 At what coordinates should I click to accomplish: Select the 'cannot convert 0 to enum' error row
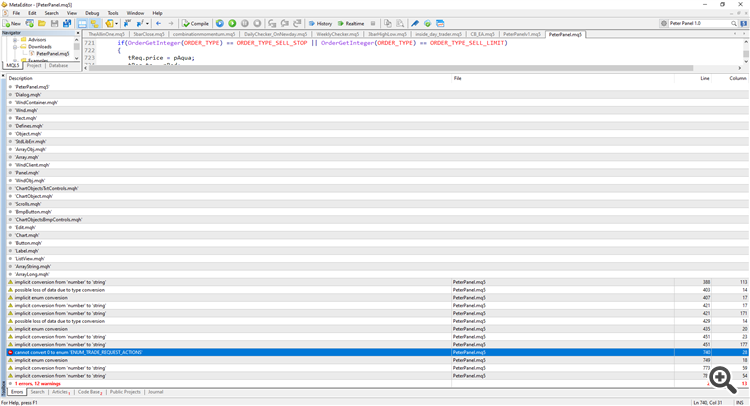tap(377, 352)
